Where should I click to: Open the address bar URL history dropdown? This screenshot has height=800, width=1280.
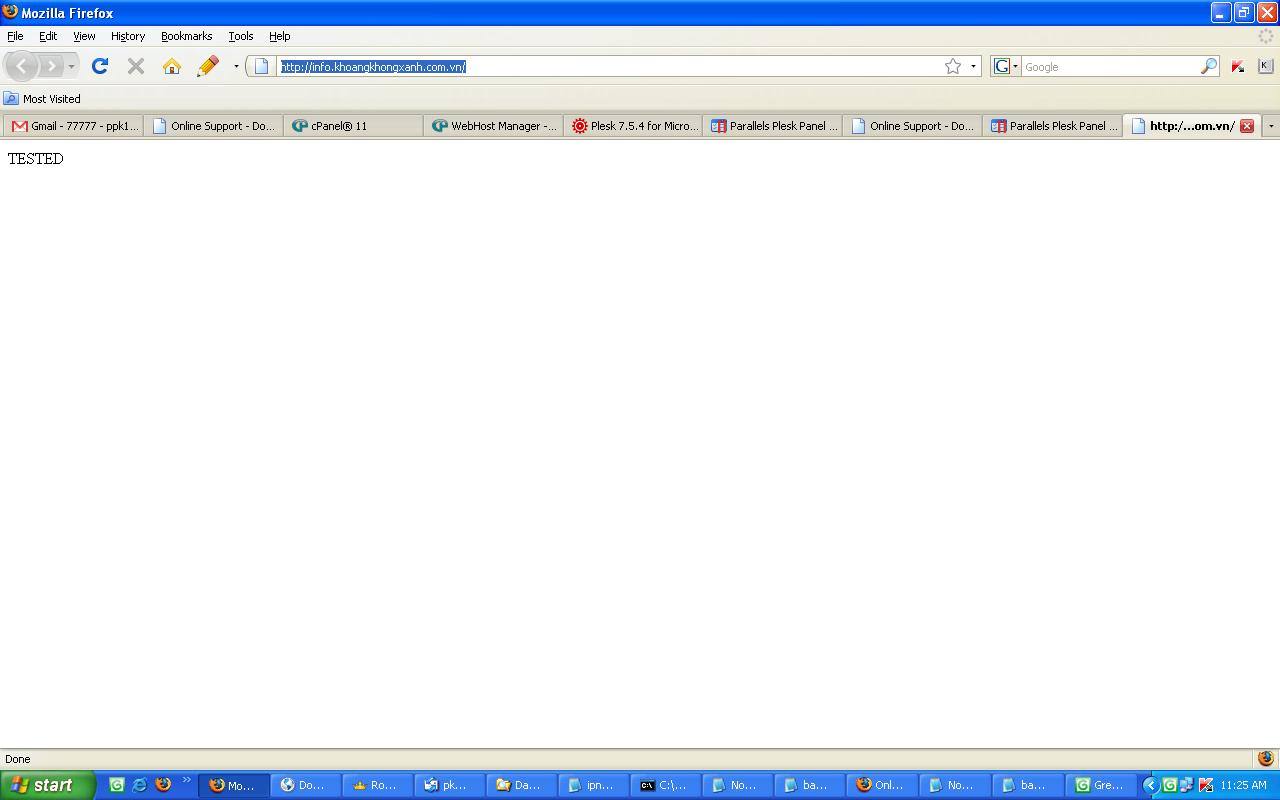[x=973, y=66]
